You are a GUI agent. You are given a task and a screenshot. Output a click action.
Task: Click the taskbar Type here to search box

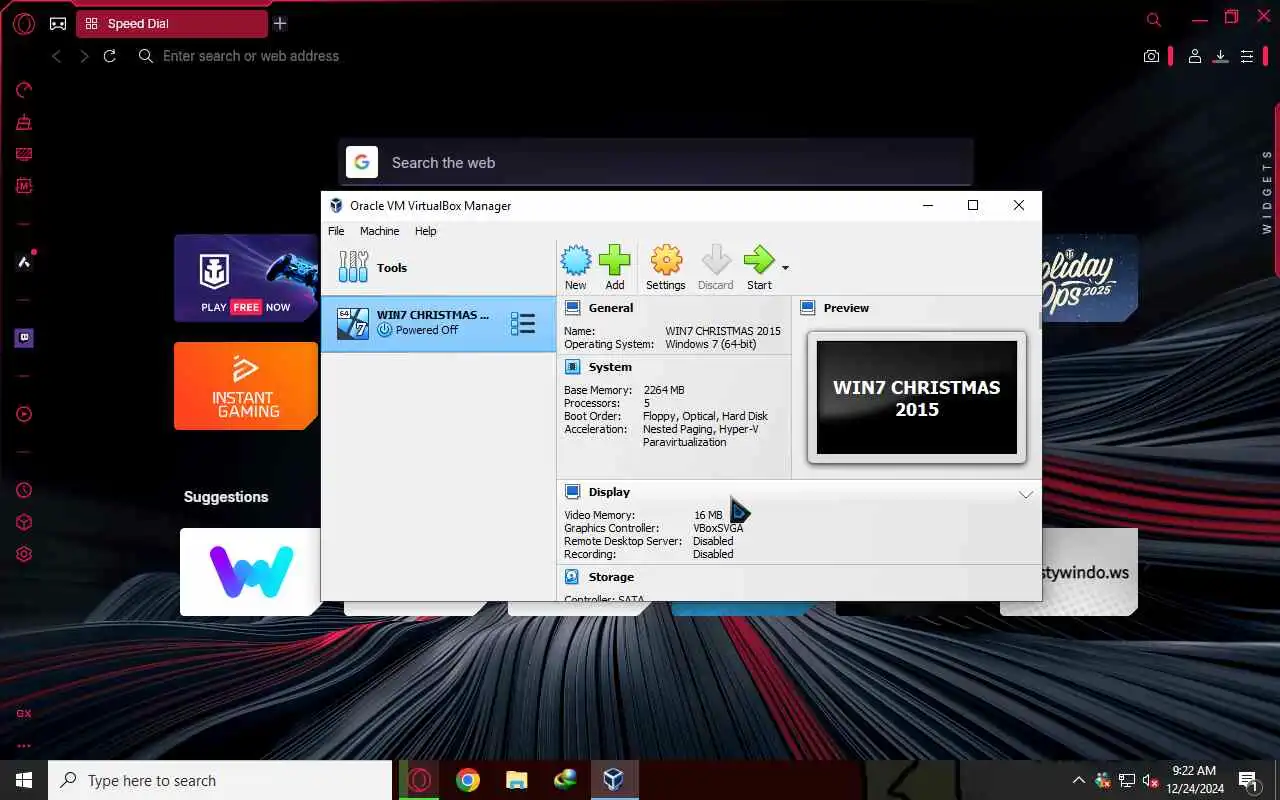220,780
